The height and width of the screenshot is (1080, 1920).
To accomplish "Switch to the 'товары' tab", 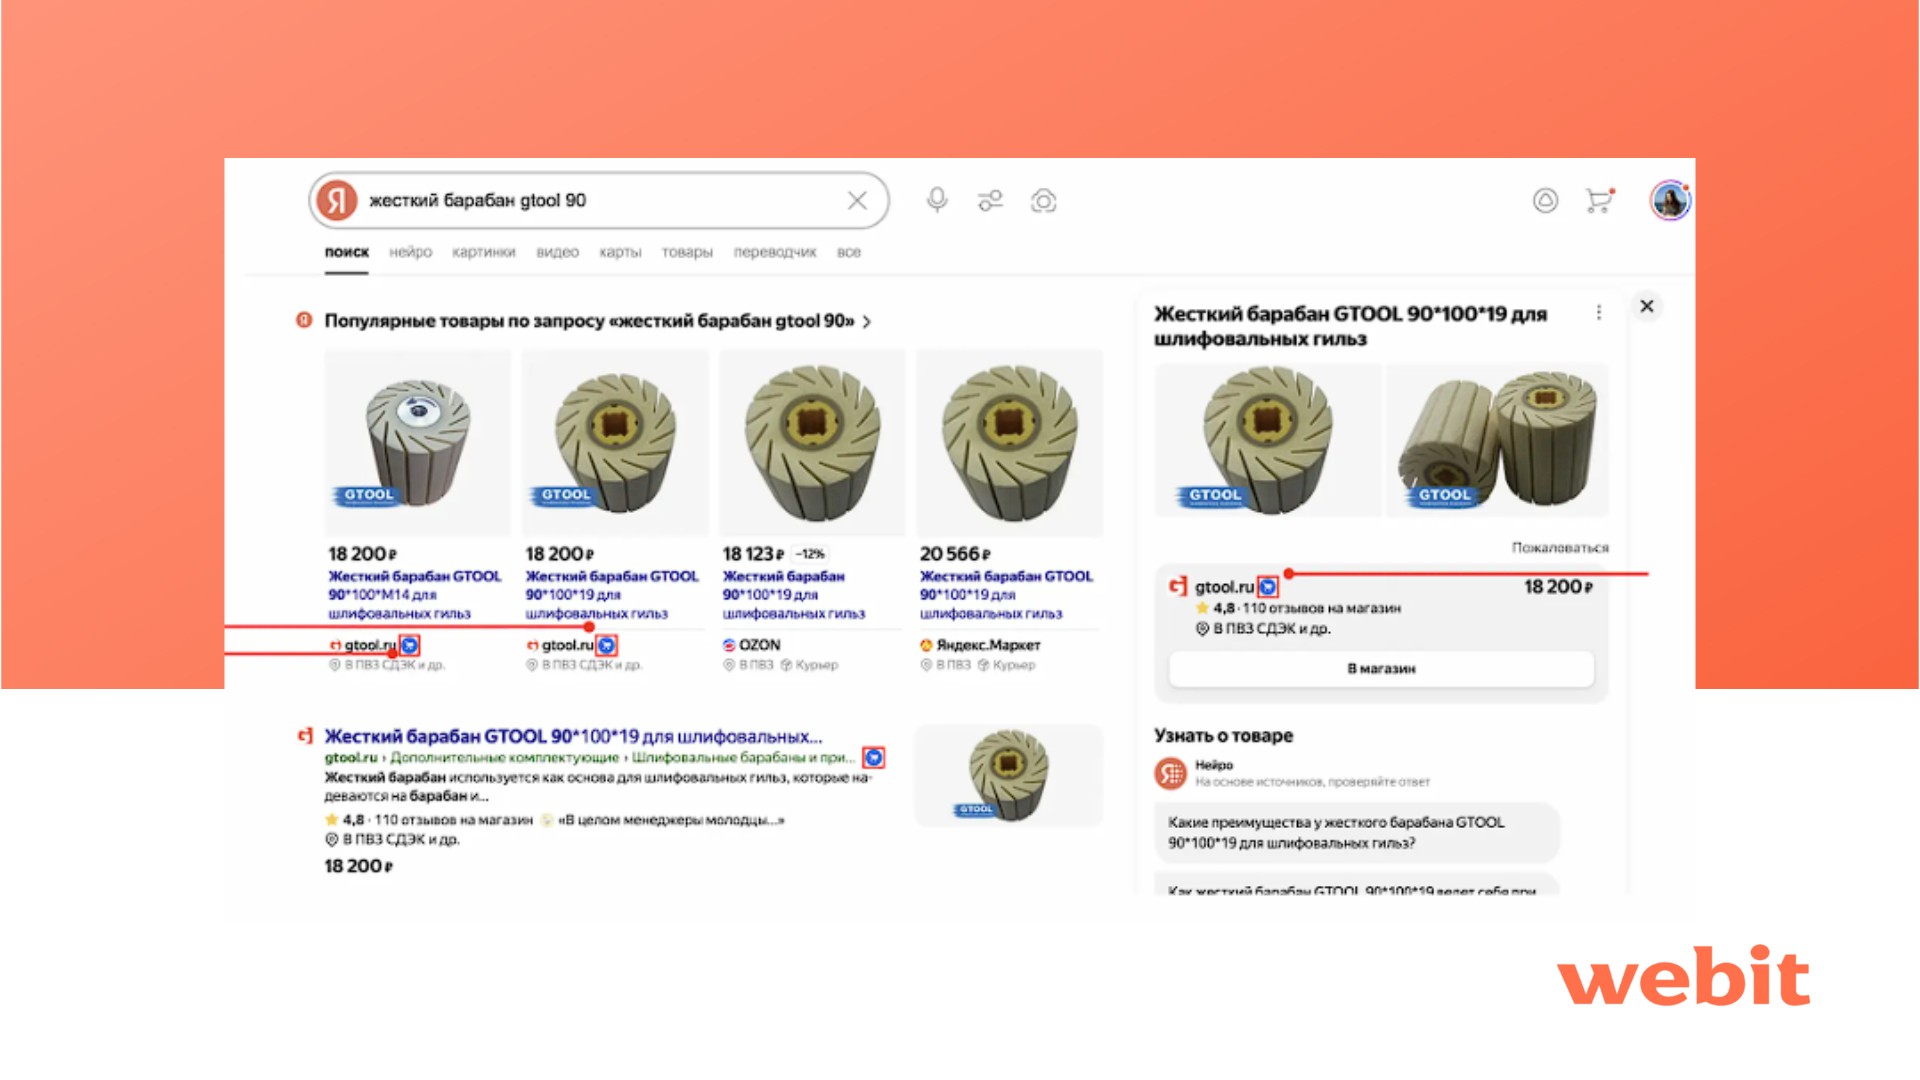I will (x=687, y=252).
